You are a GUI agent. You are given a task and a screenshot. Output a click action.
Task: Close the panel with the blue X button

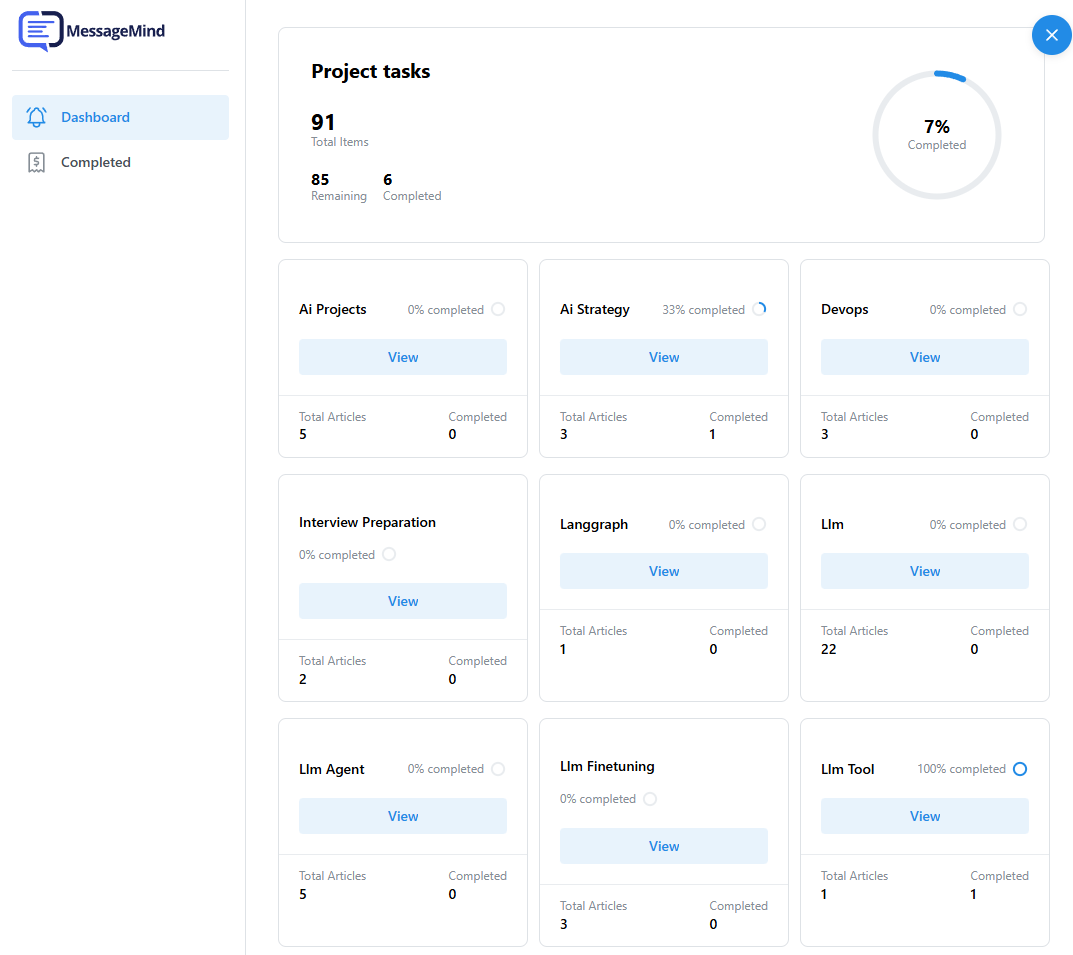tap(1051, 35)
